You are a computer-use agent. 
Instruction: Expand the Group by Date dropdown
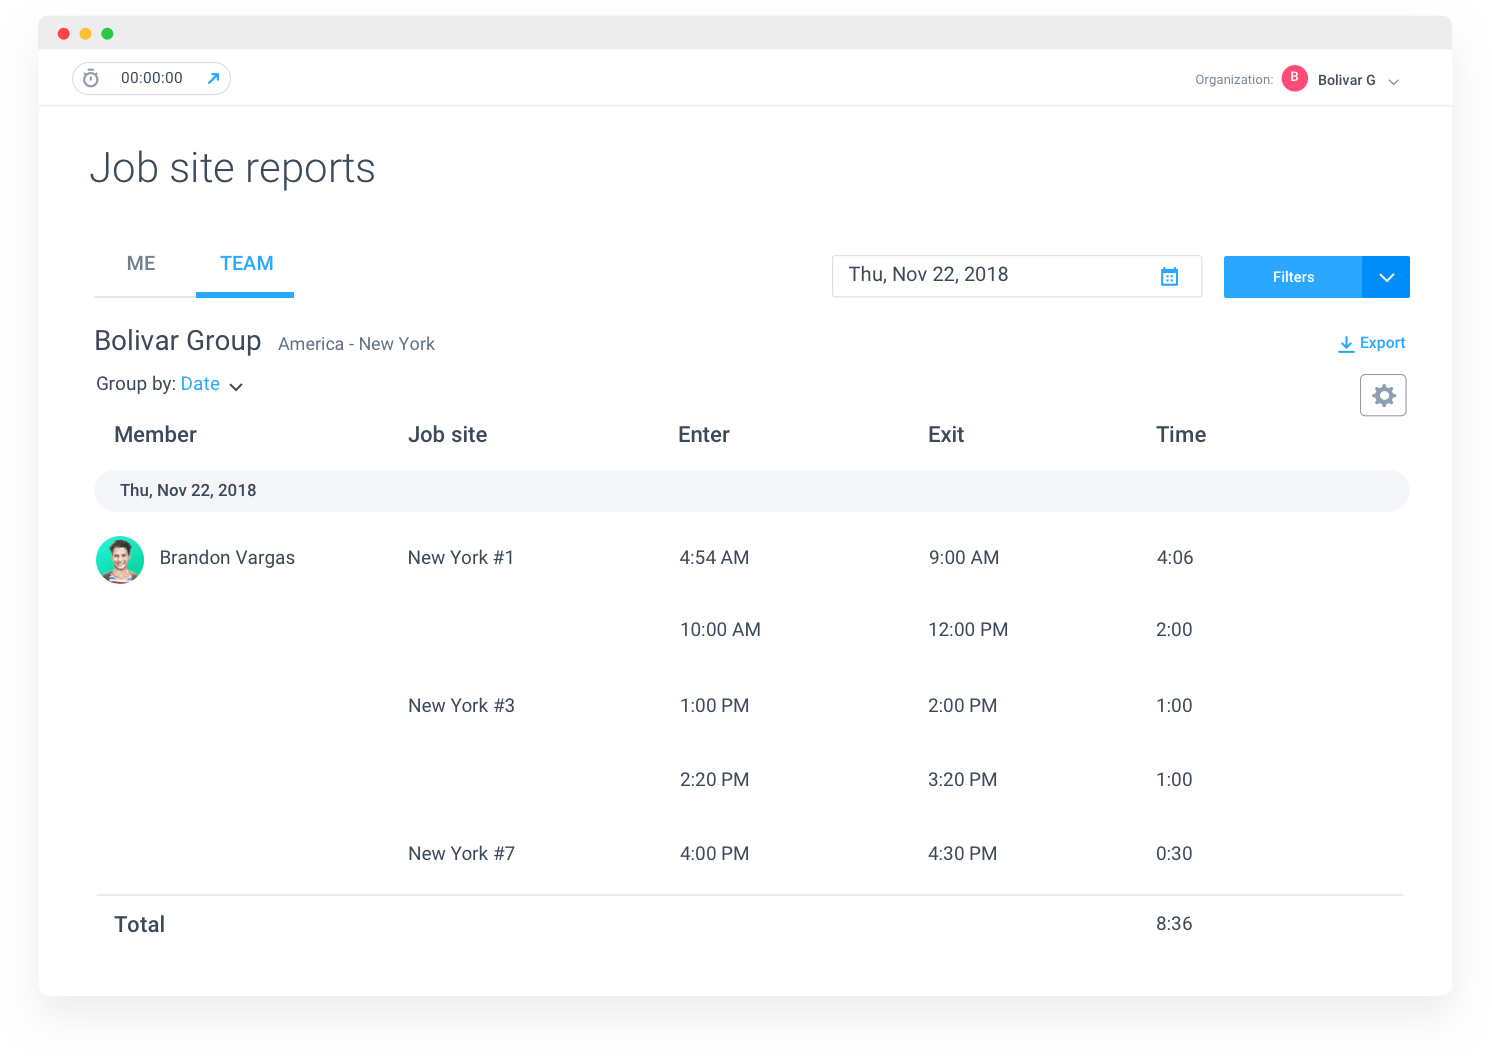[x=236, y=385]
